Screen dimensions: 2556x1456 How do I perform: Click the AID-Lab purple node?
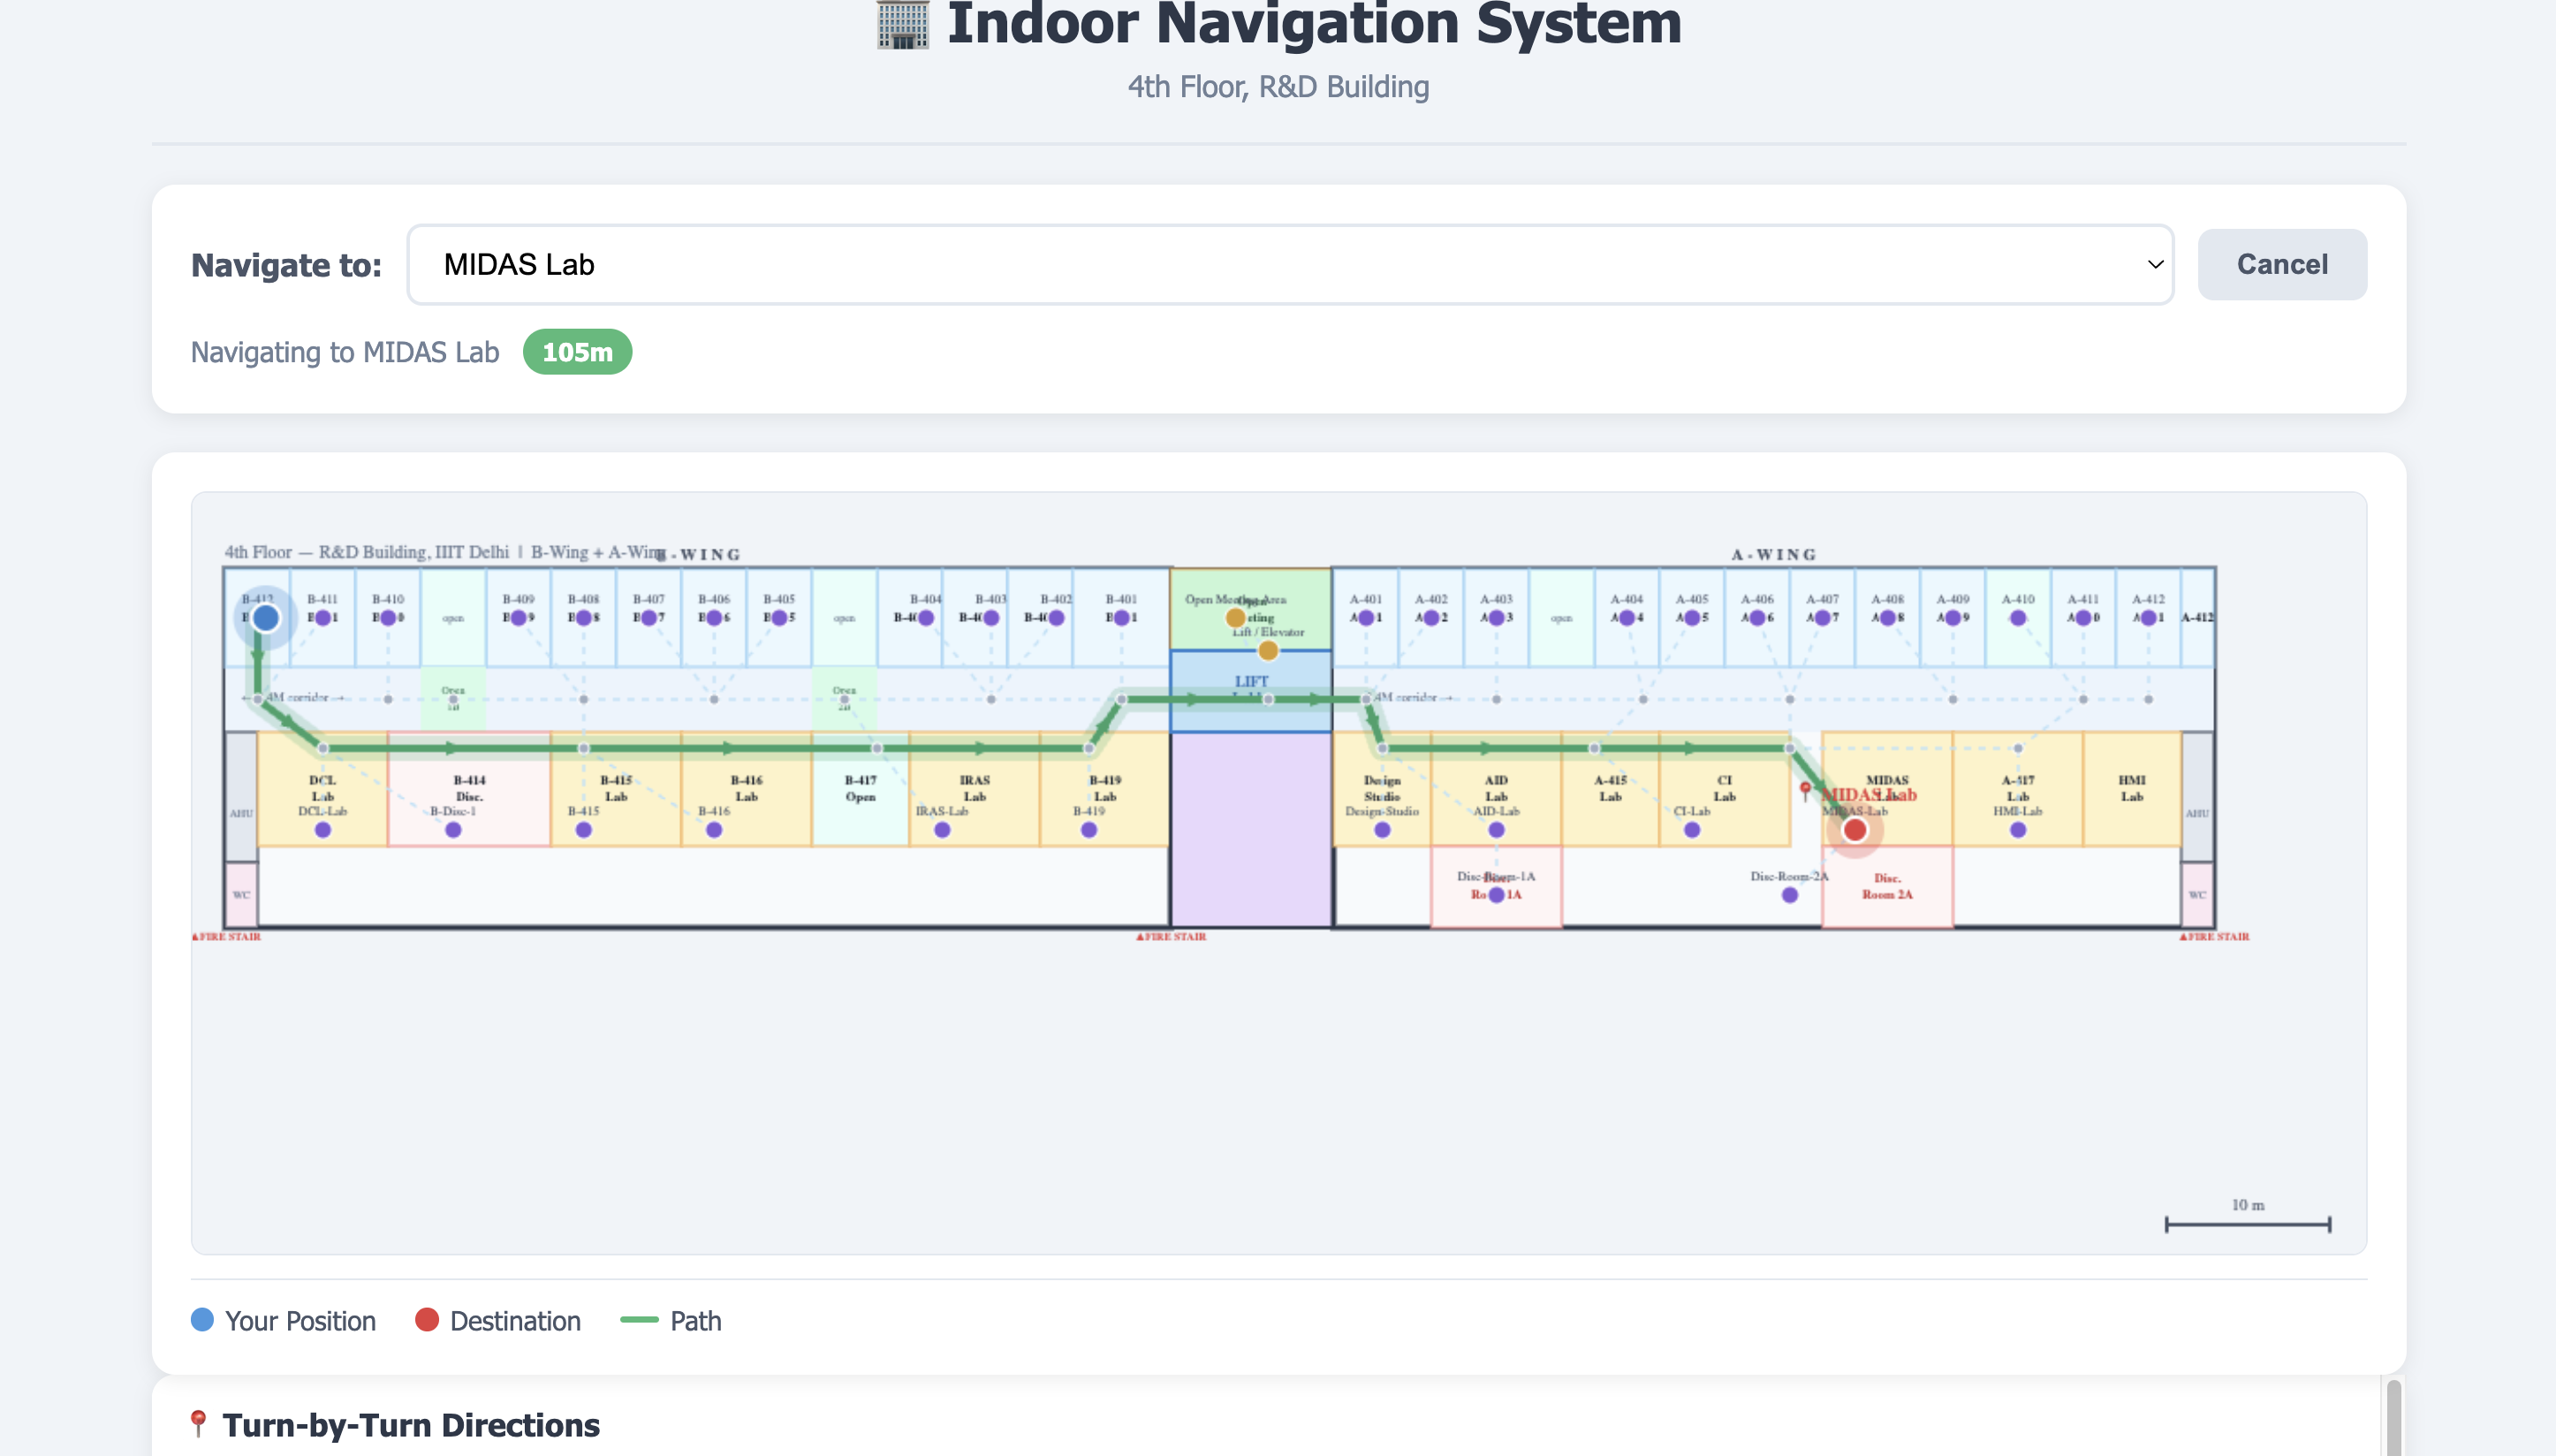click(1496, 830)
